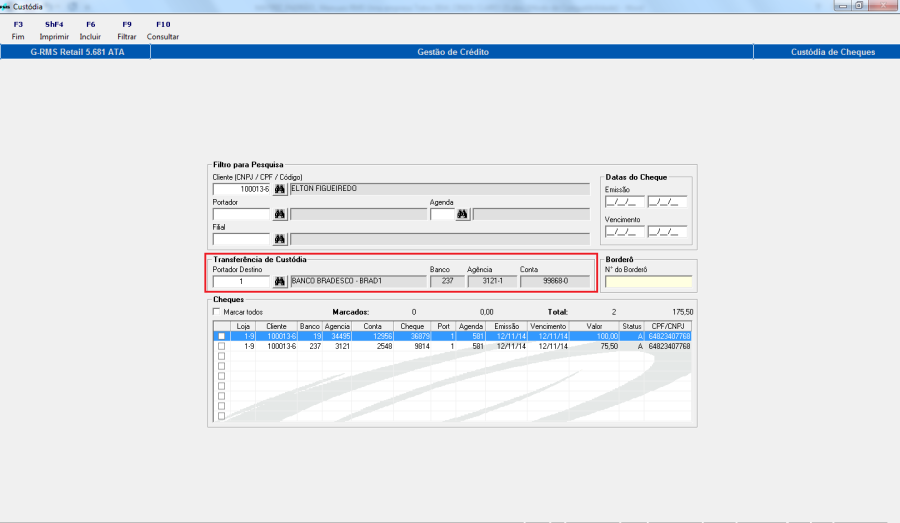Viewport: 900px width, 523px height.
Task: Click conta 2548 cell
Action: [x=373, y=347]
